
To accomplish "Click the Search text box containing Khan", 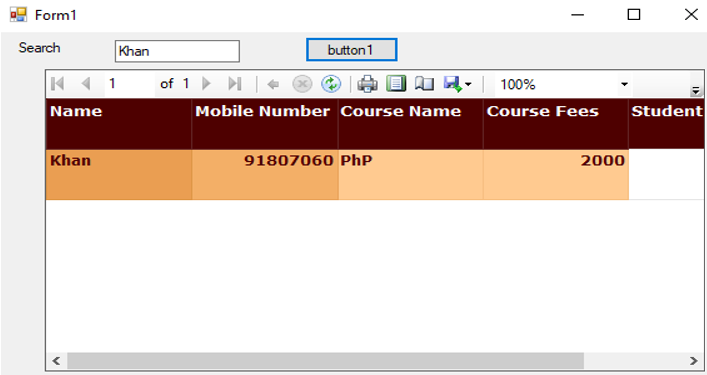I will [x=177, y=51].
